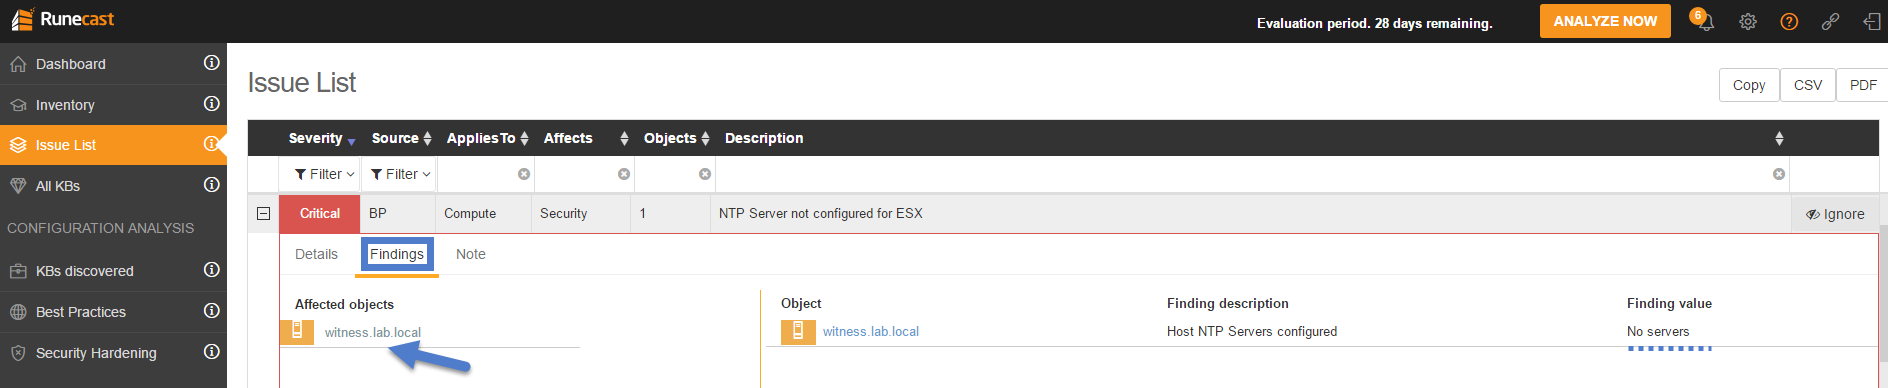
Task: Click 'Host NTP Servers configured' description
Action: click(1251, 331)
